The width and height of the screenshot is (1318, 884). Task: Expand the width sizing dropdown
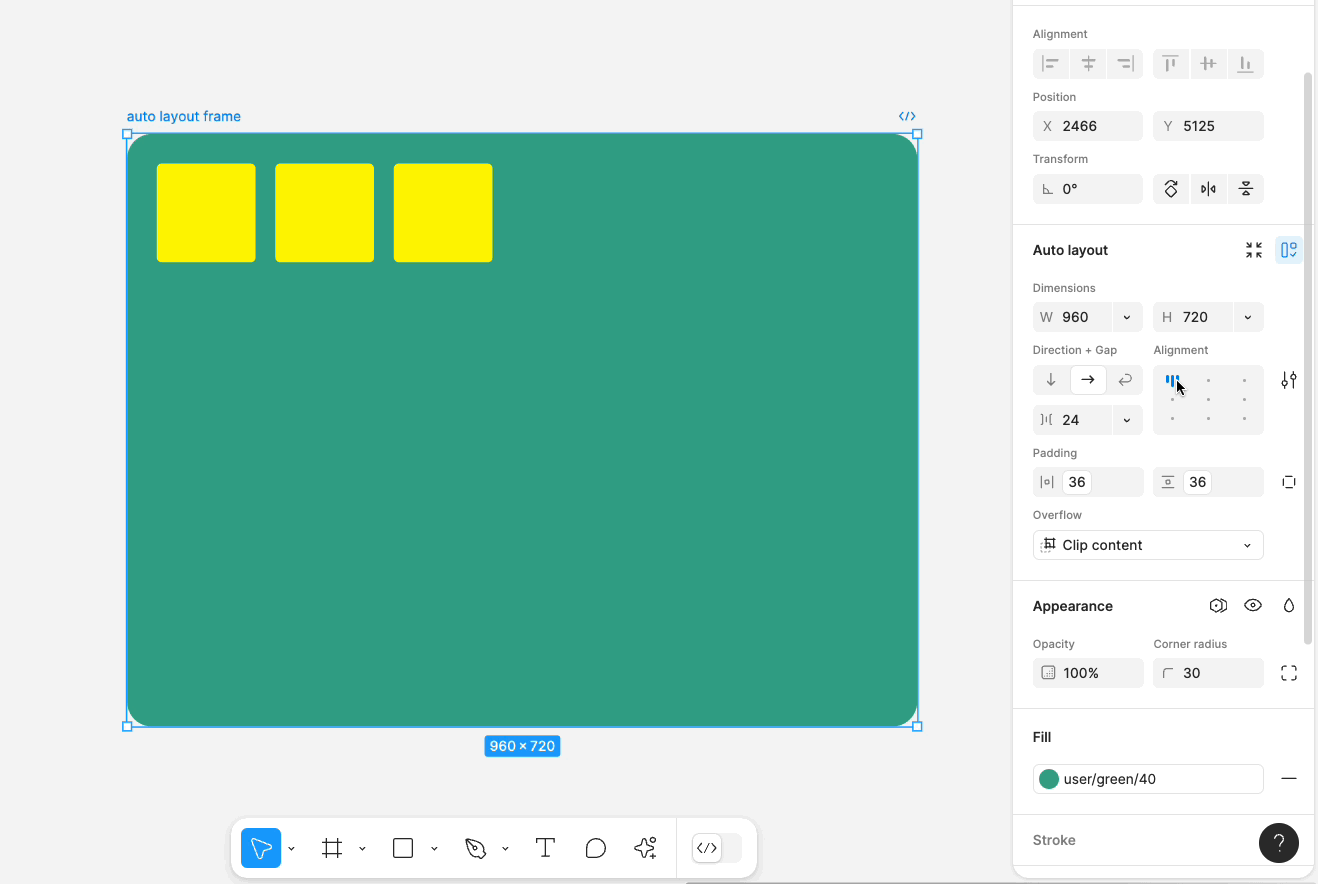click(1127, 317)
